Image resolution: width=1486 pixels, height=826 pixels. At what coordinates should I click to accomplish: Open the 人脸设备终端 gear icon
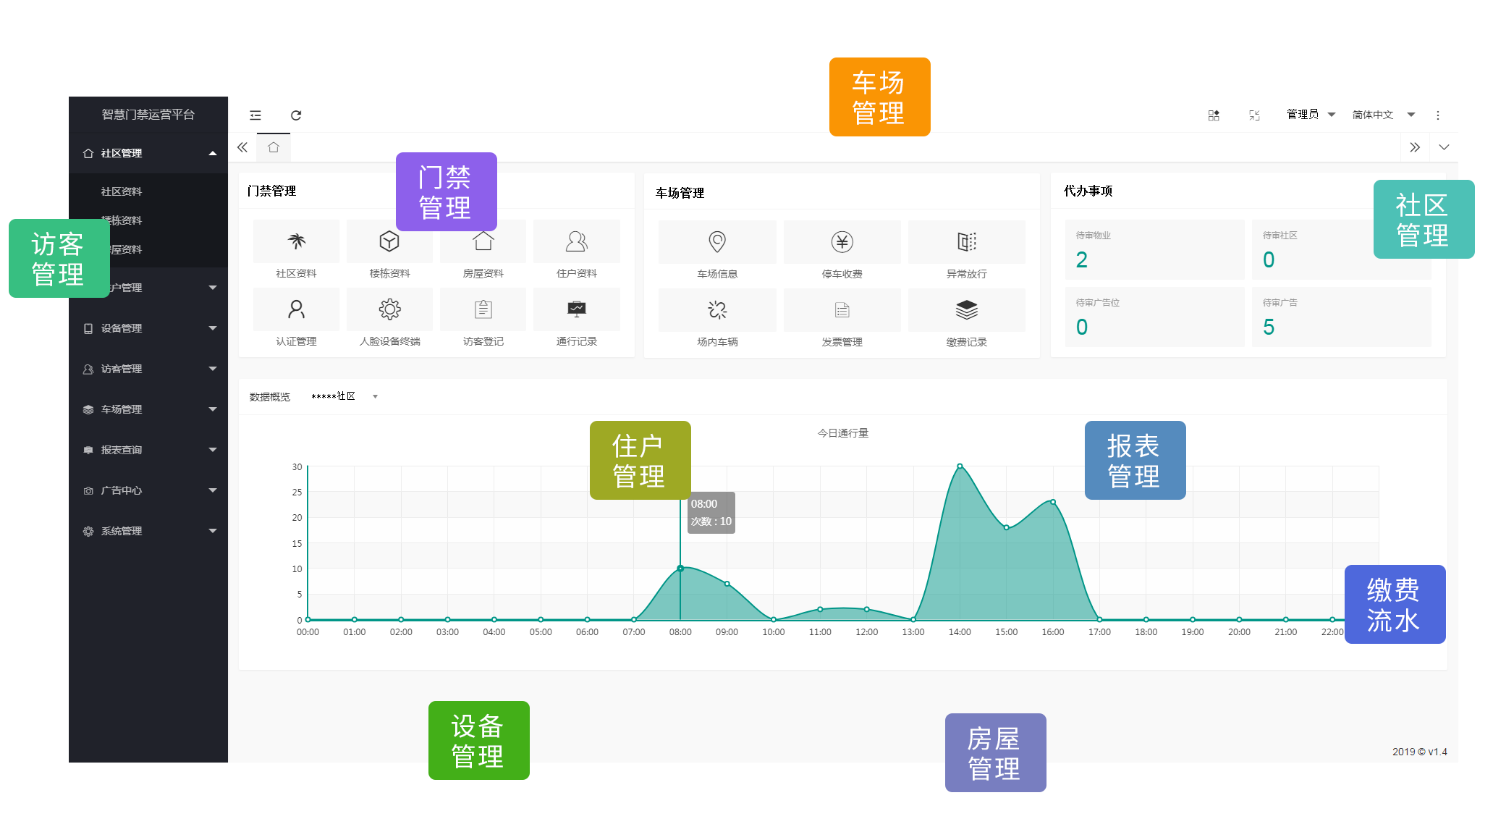389,310
